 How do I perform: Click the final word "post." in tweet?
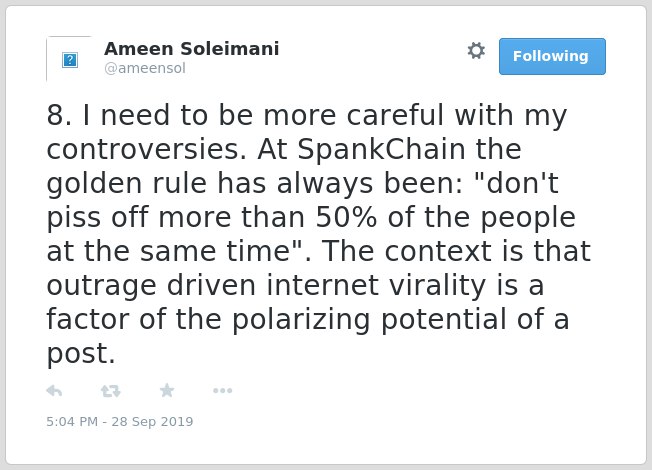tap(81, 354)
